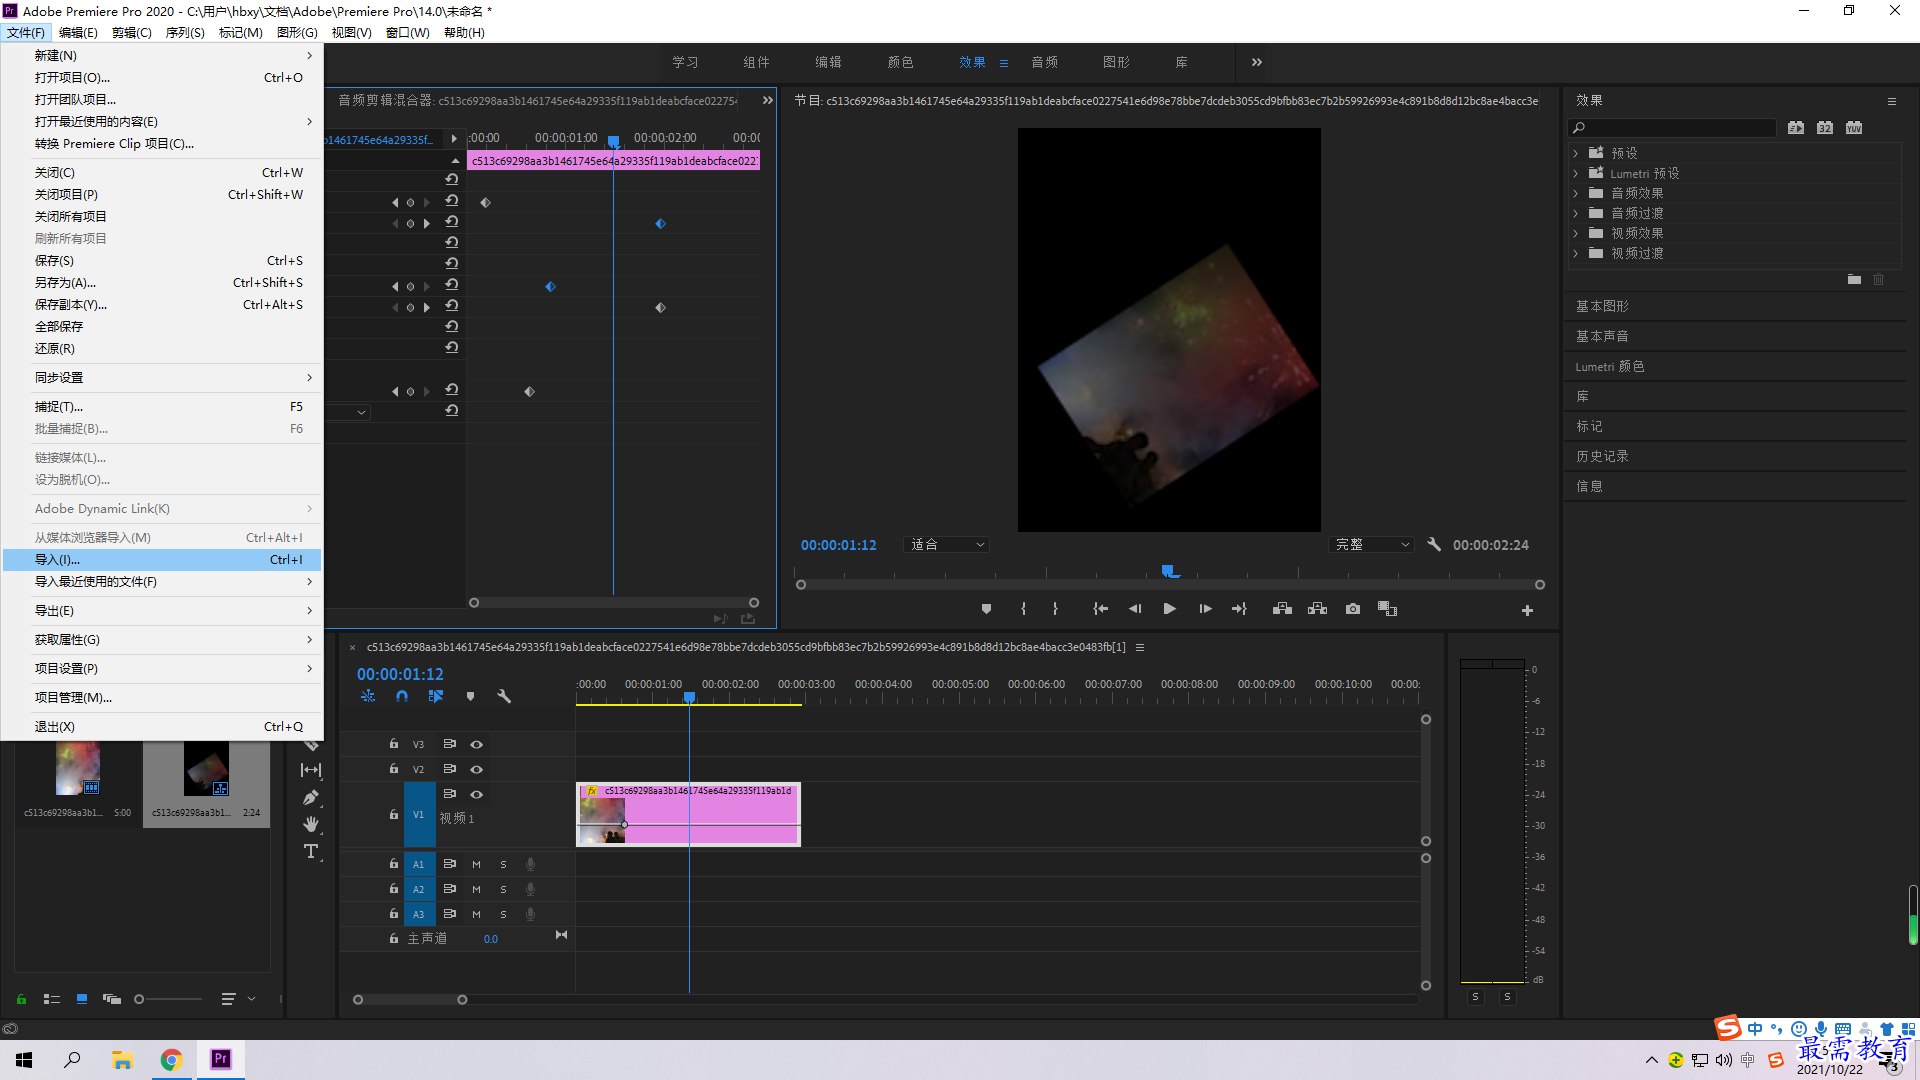
Task: Open the playback resolution 完整 dropdown
Action: tap(1372, 545)
